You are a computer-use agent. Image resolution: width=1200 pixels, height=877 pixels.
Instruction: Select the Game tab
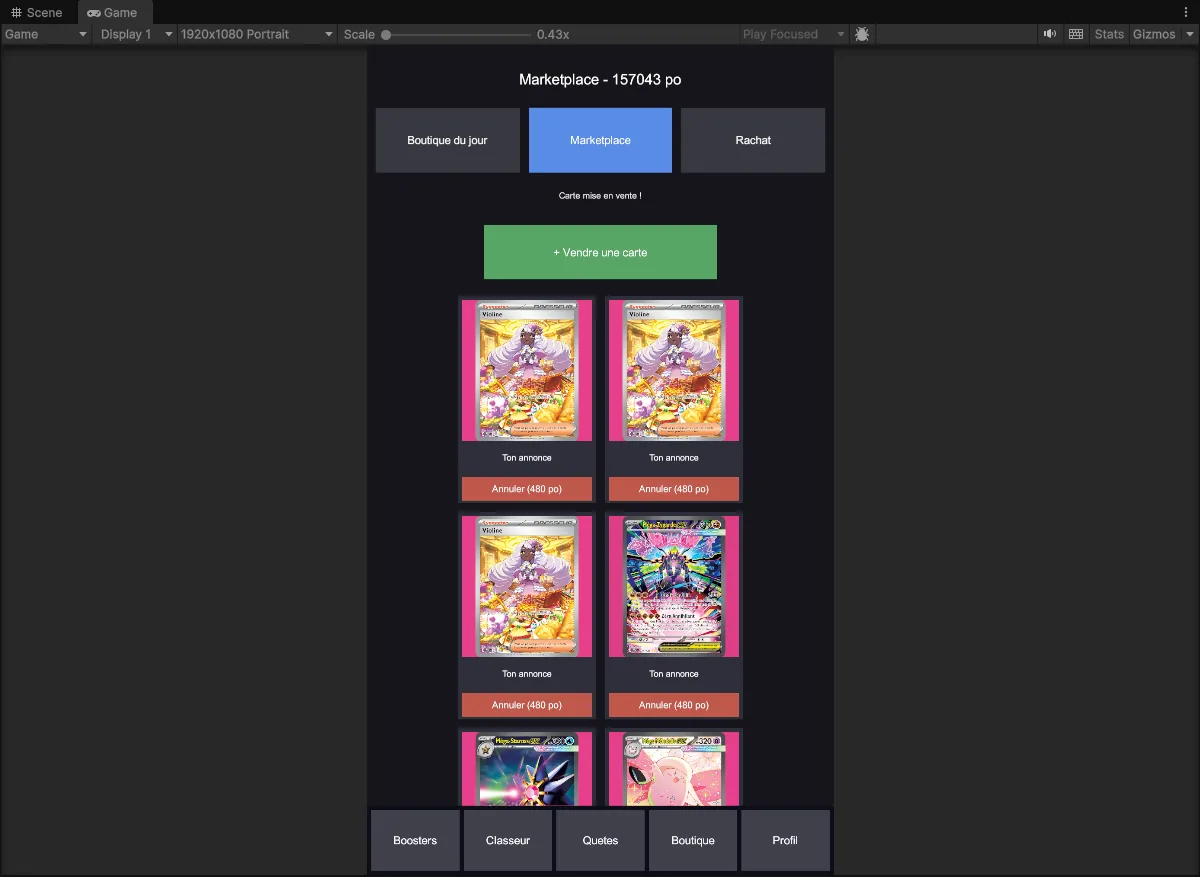pyautogui.click(x=114, y=13)
